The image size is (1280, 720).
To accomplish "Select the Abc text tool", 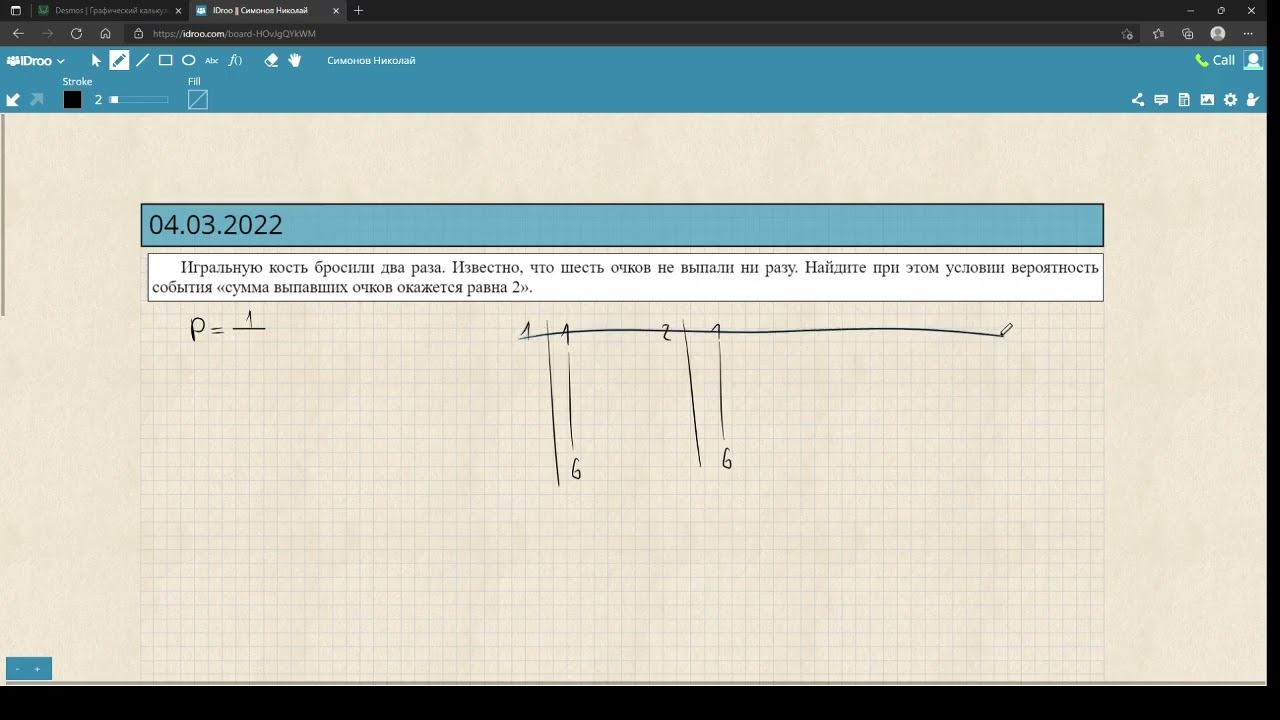I will 211,60.
